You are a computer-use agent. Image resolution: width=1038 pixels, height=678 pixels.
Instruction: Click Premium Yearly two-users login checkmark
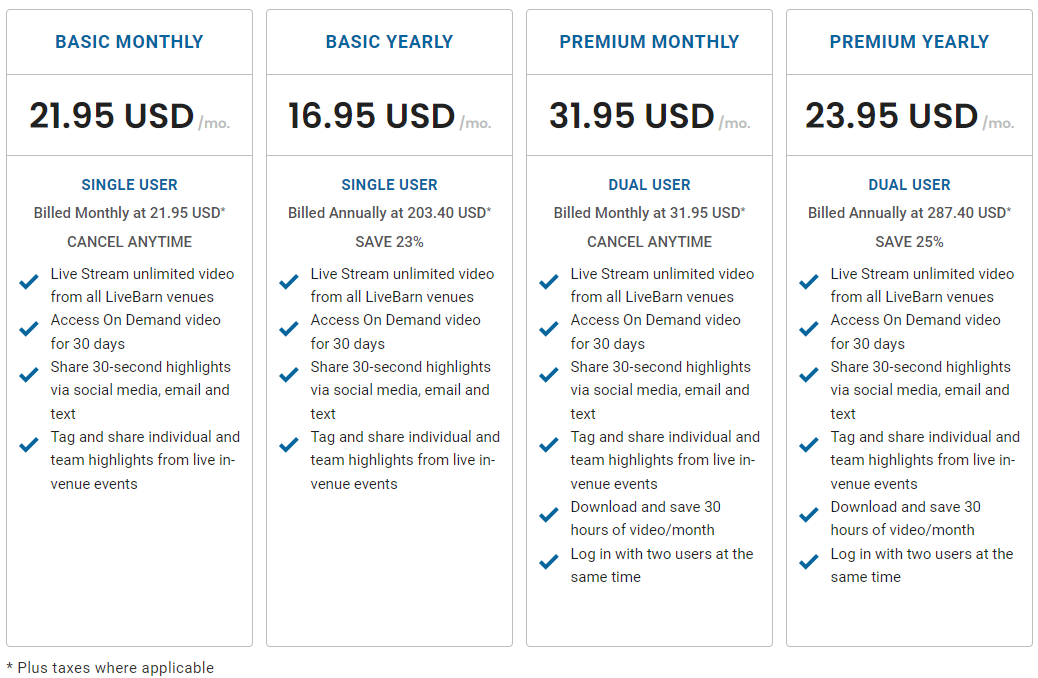tap(809, 562)
